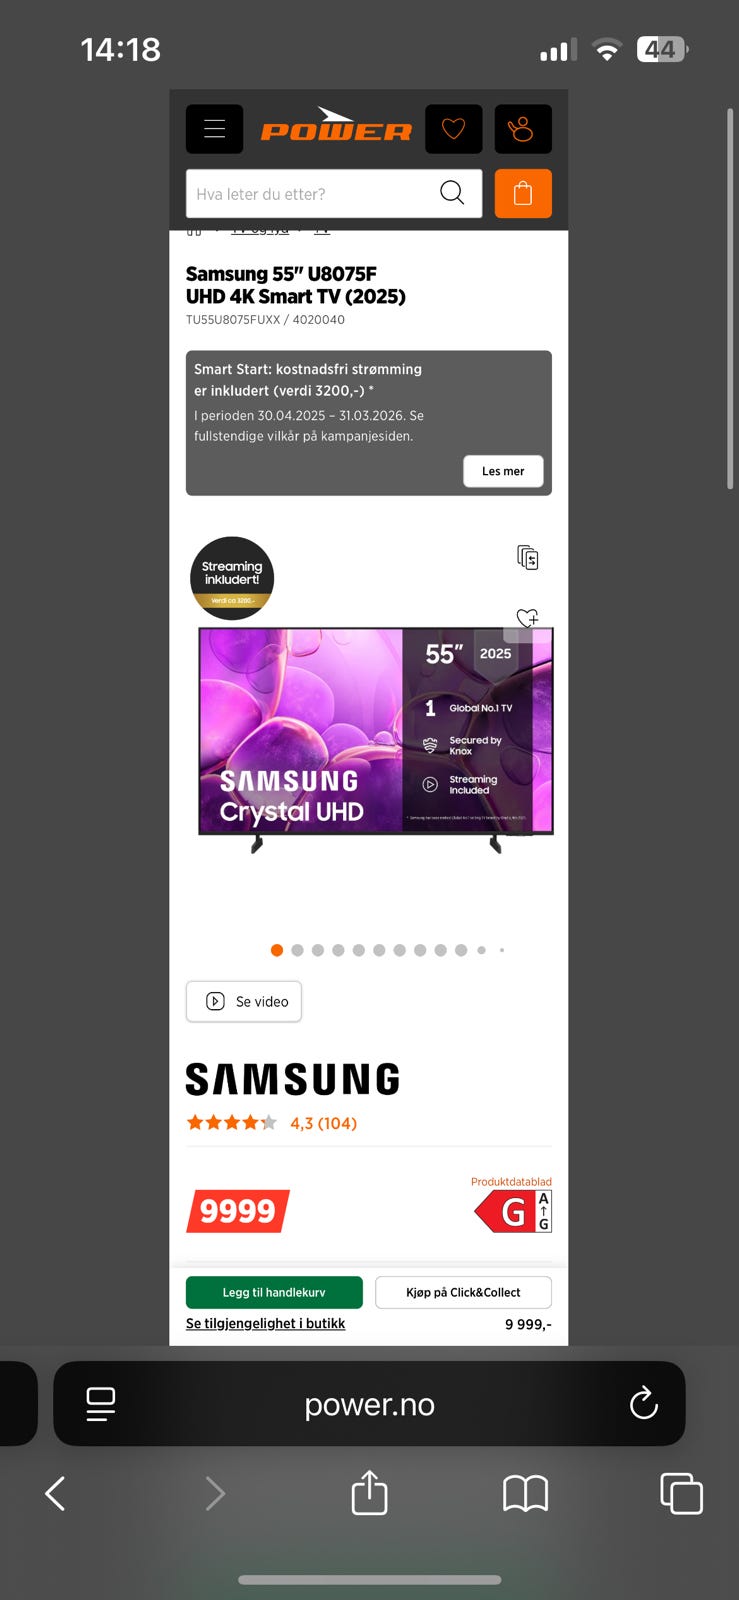
Task: Open the orange shopping cart
Action: tap(523, 193)
